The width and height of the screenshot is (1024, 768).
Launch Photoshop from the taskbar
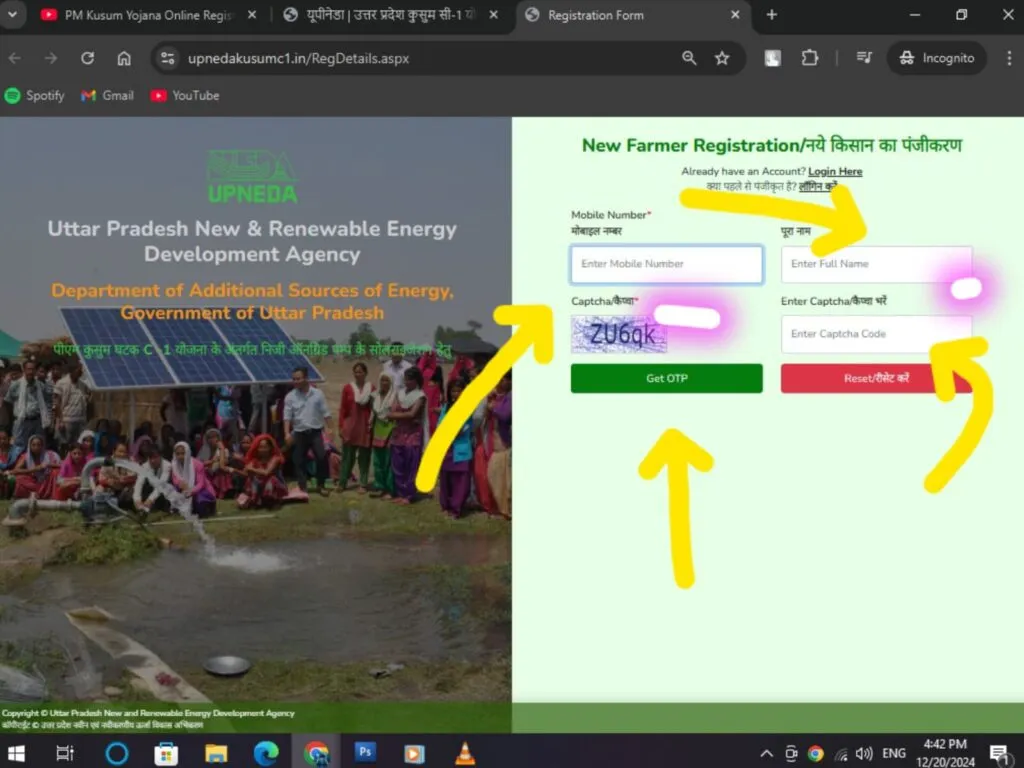366,752
